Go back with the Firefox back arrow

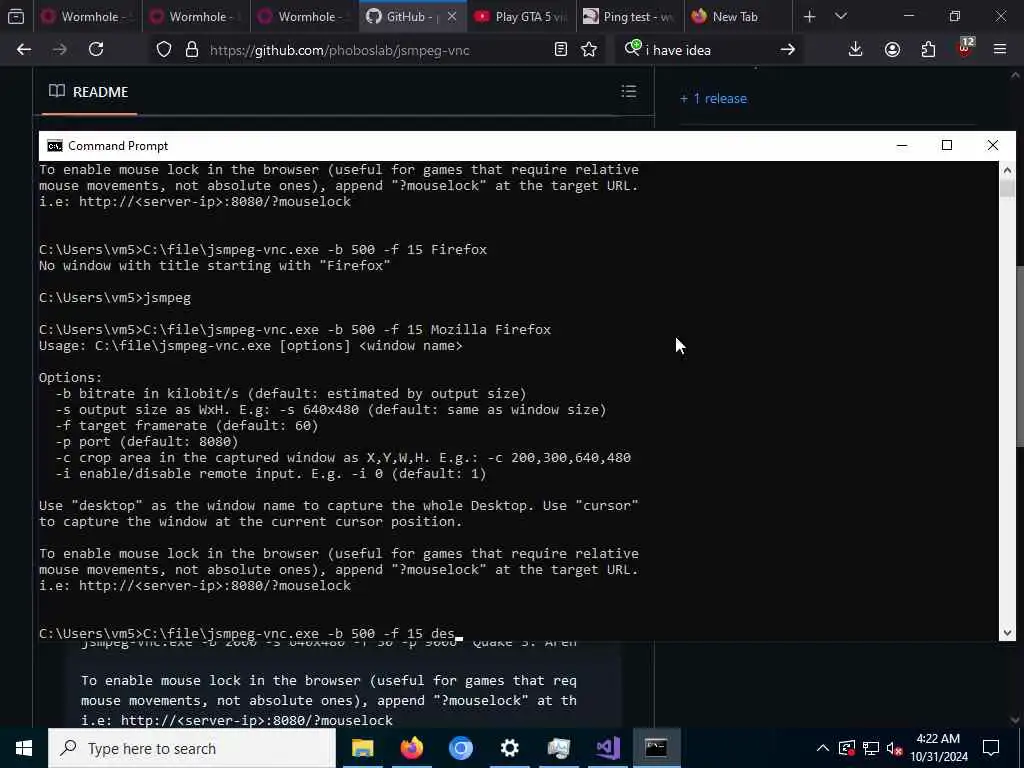24,50
